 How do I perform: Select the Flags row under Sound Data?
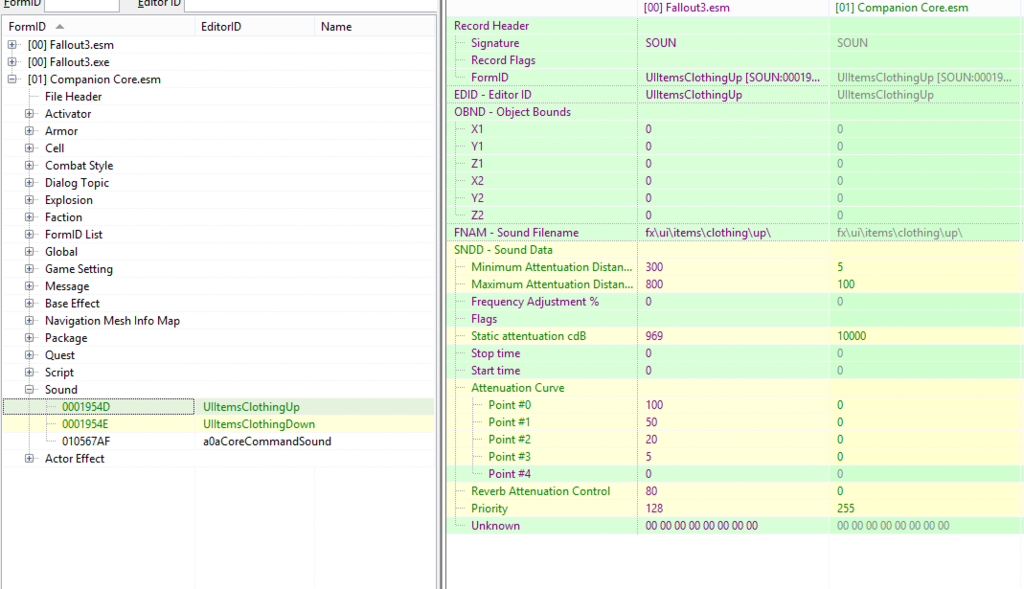pos(735,319)
